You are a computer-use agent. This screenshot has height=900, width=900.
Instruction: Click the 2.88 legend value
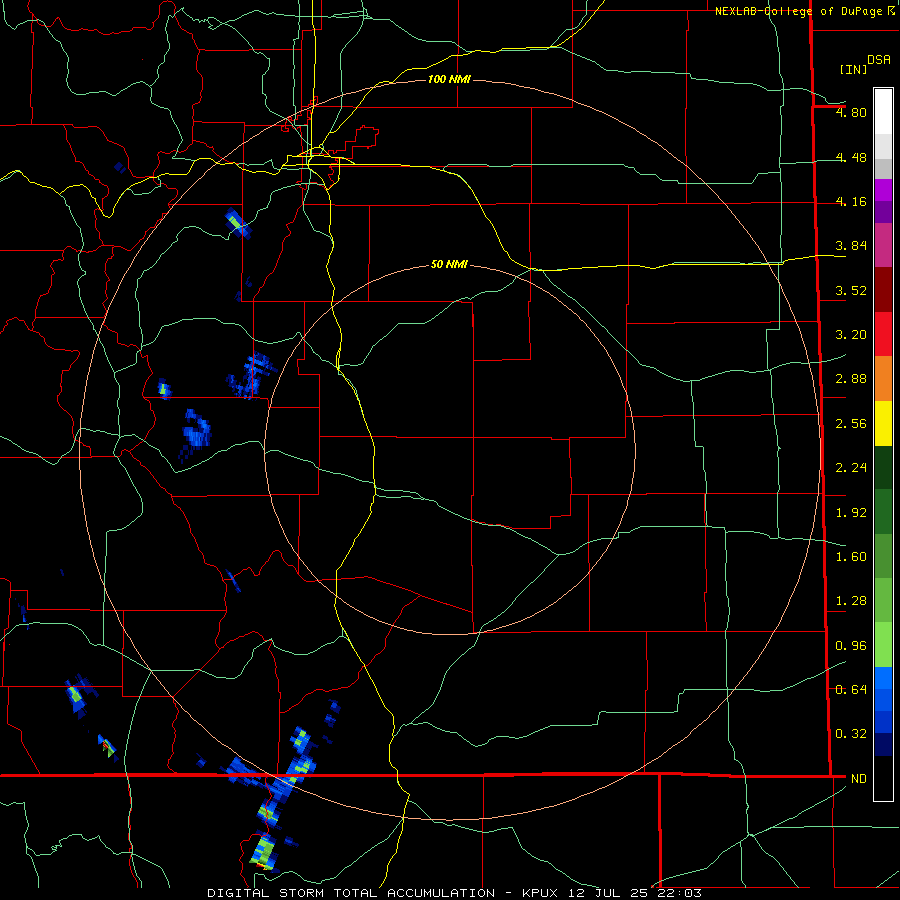(851, 379)
